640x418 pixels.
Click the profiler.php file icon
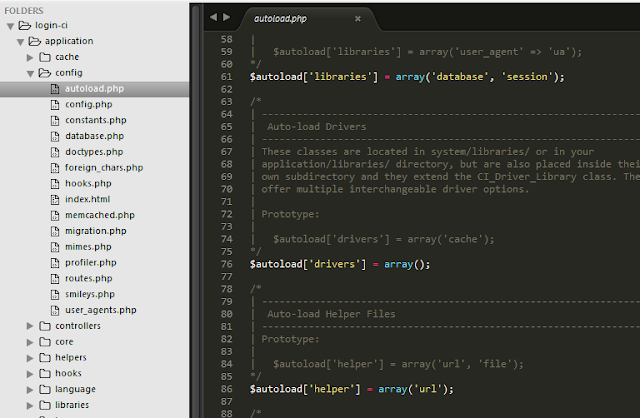pos(55,263)
